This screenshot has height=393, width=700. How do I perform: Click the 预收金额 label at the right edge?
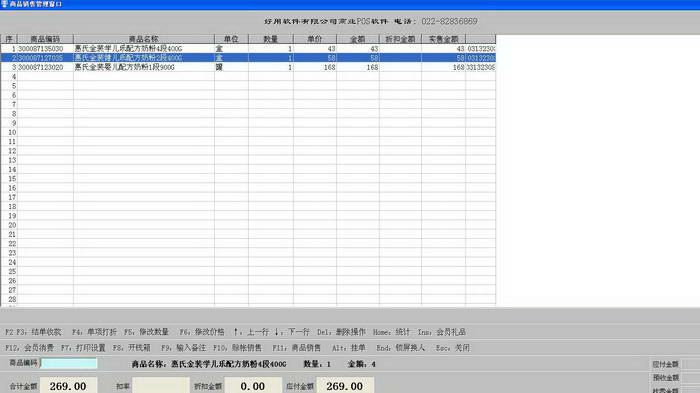click(666, 377)
